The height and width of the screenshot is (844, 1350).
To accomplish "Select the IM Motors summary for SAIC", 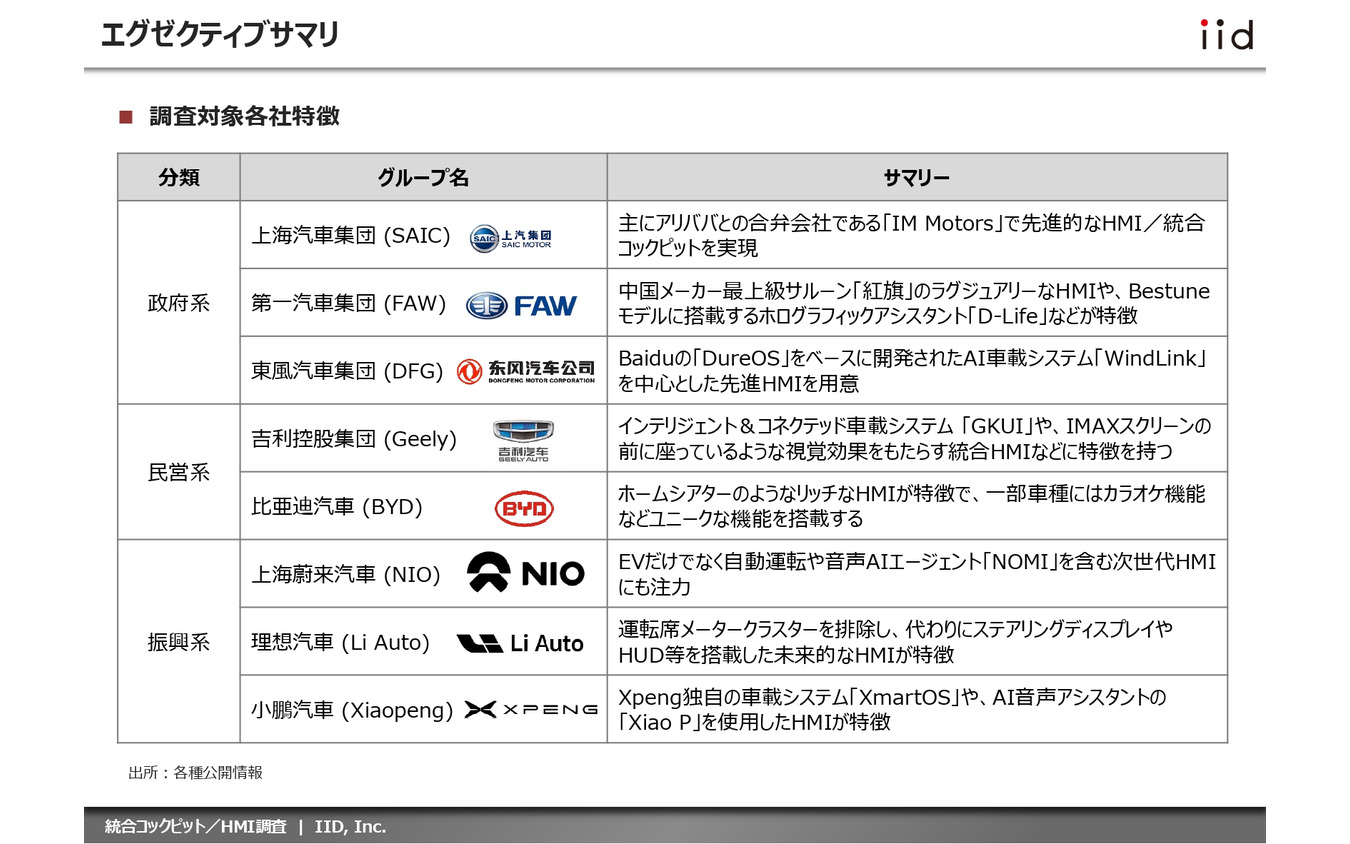I will click(912, 235).
